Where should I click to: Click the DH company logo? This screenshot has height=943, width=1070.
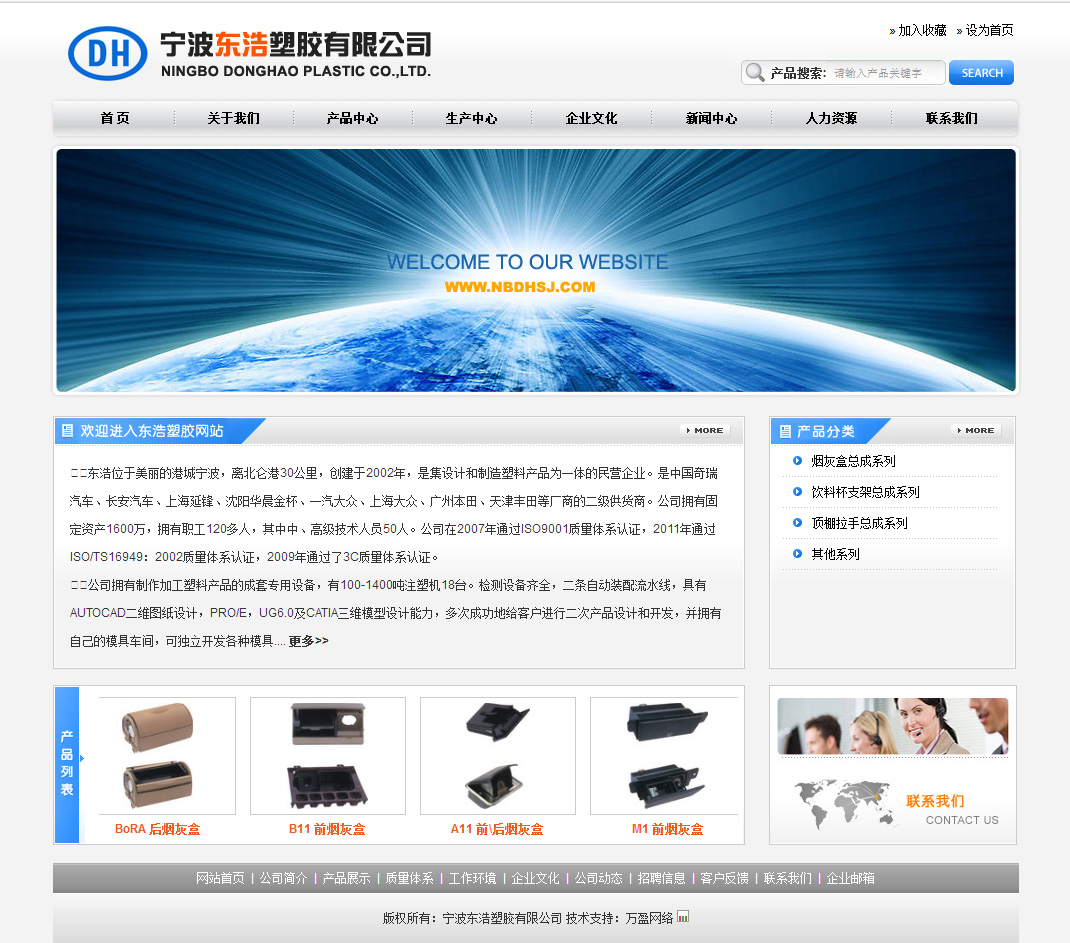click(107, 53)
